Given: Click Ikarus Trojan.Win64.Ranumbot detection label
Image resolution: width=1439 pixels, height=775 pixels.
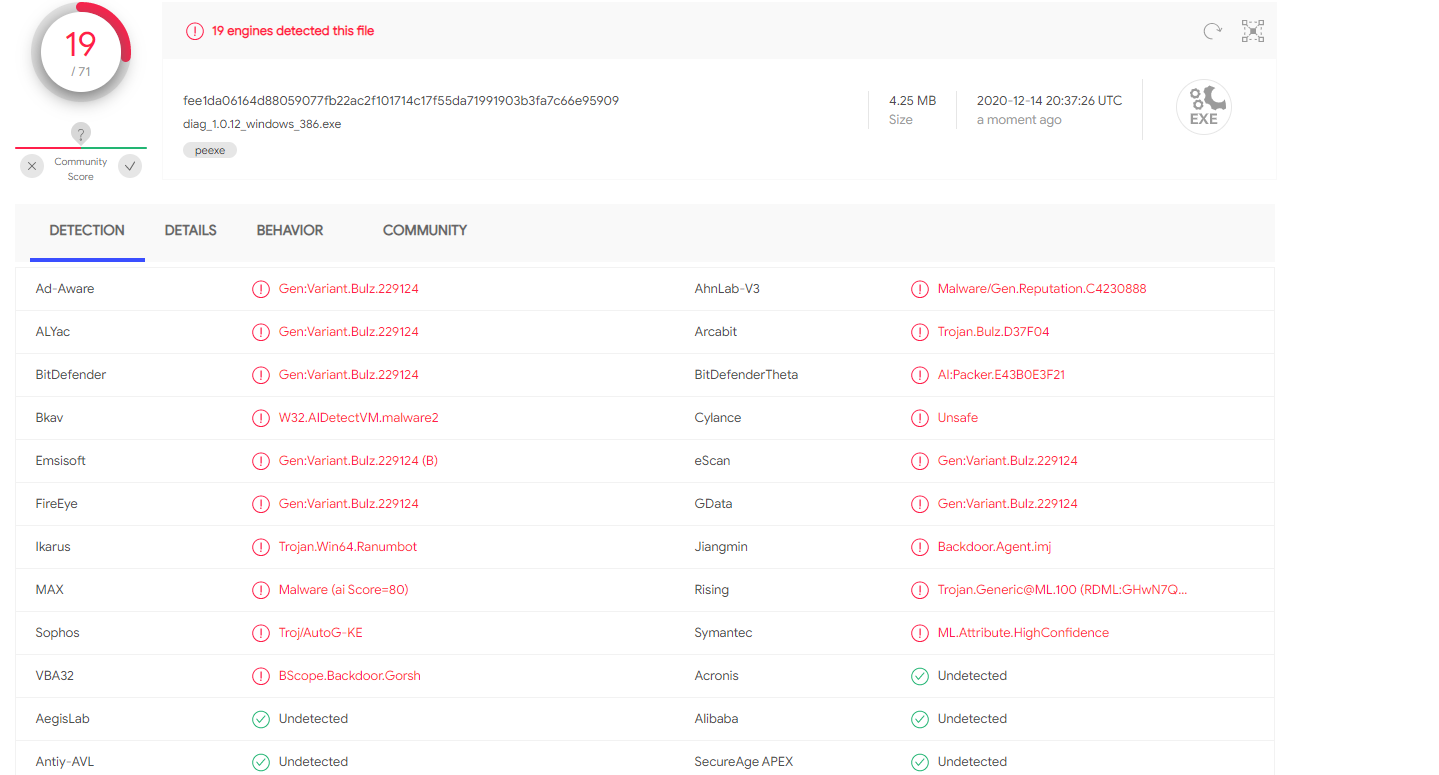Looking at the screenshot, I should [x=348, y=547].
